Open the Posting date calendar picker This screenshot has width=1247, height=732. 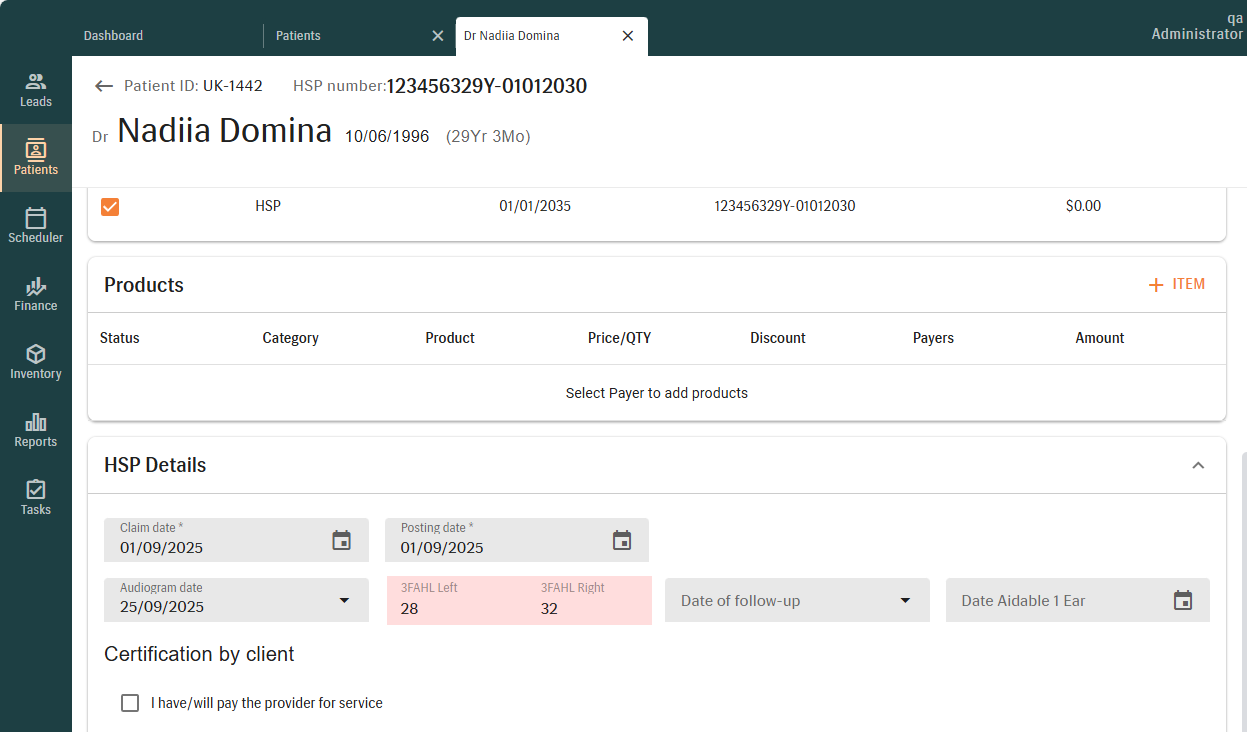point(622,540)
